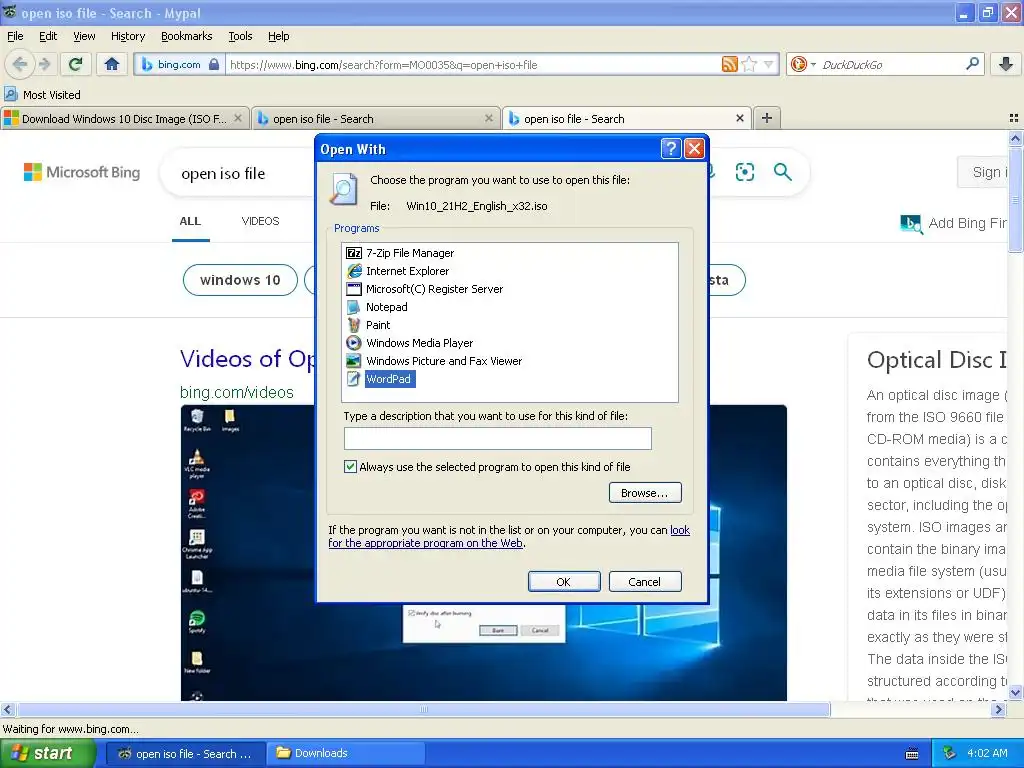Click the Browse... button
The image size is (1024, 768).
tap(645, 493)
